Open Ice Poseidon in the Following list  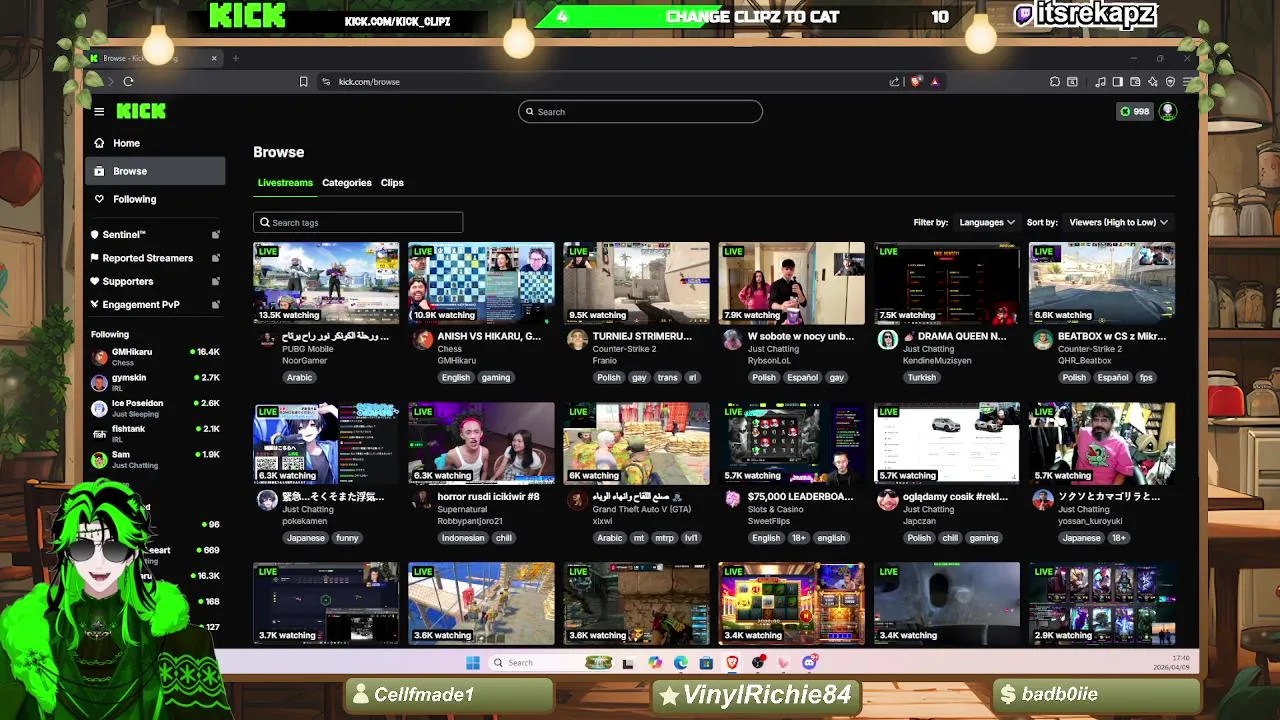click(155, 408)
